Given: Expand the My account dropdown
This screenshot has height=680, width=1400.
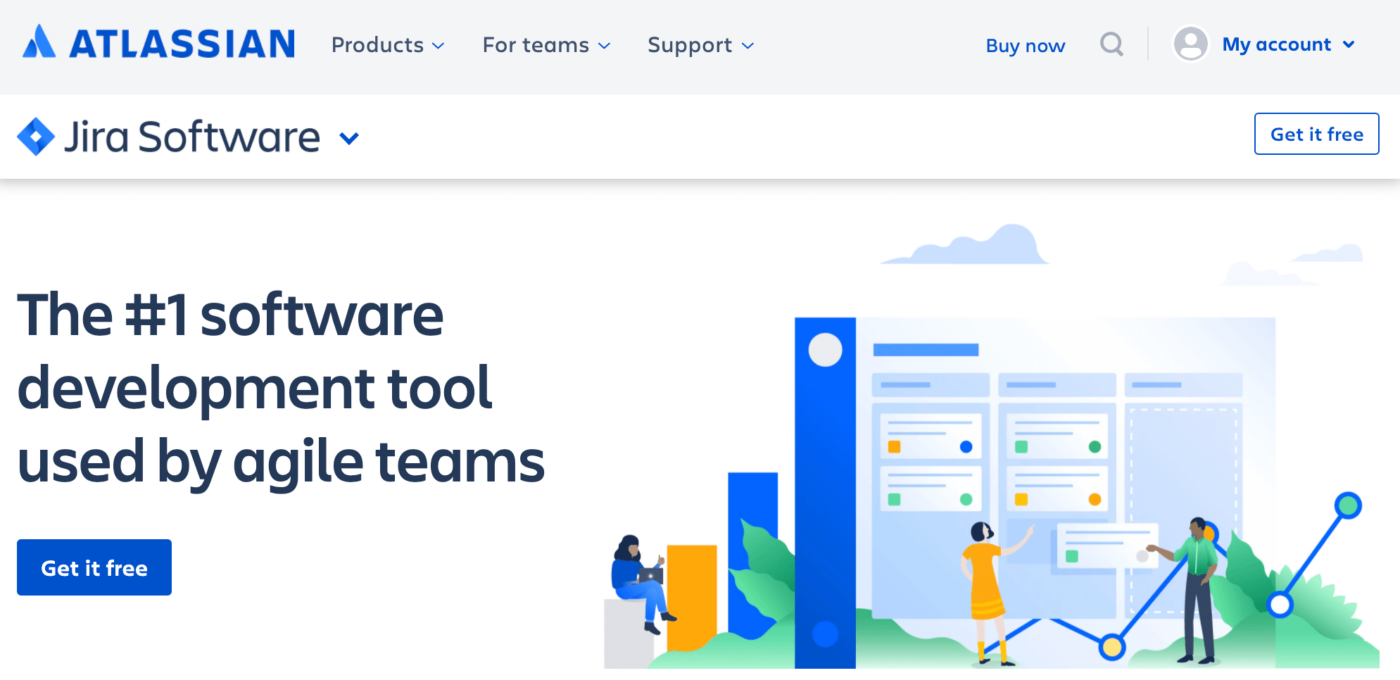Looking at the screenshot, I should coord(1289,44).
